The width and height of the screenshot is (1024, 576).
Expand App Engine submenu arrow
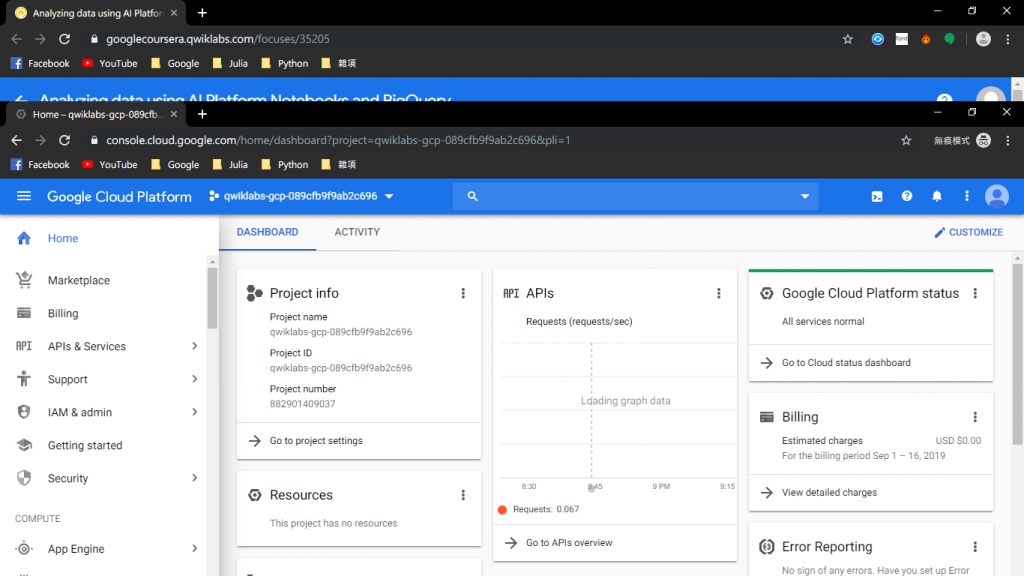(x=195, y=549)
